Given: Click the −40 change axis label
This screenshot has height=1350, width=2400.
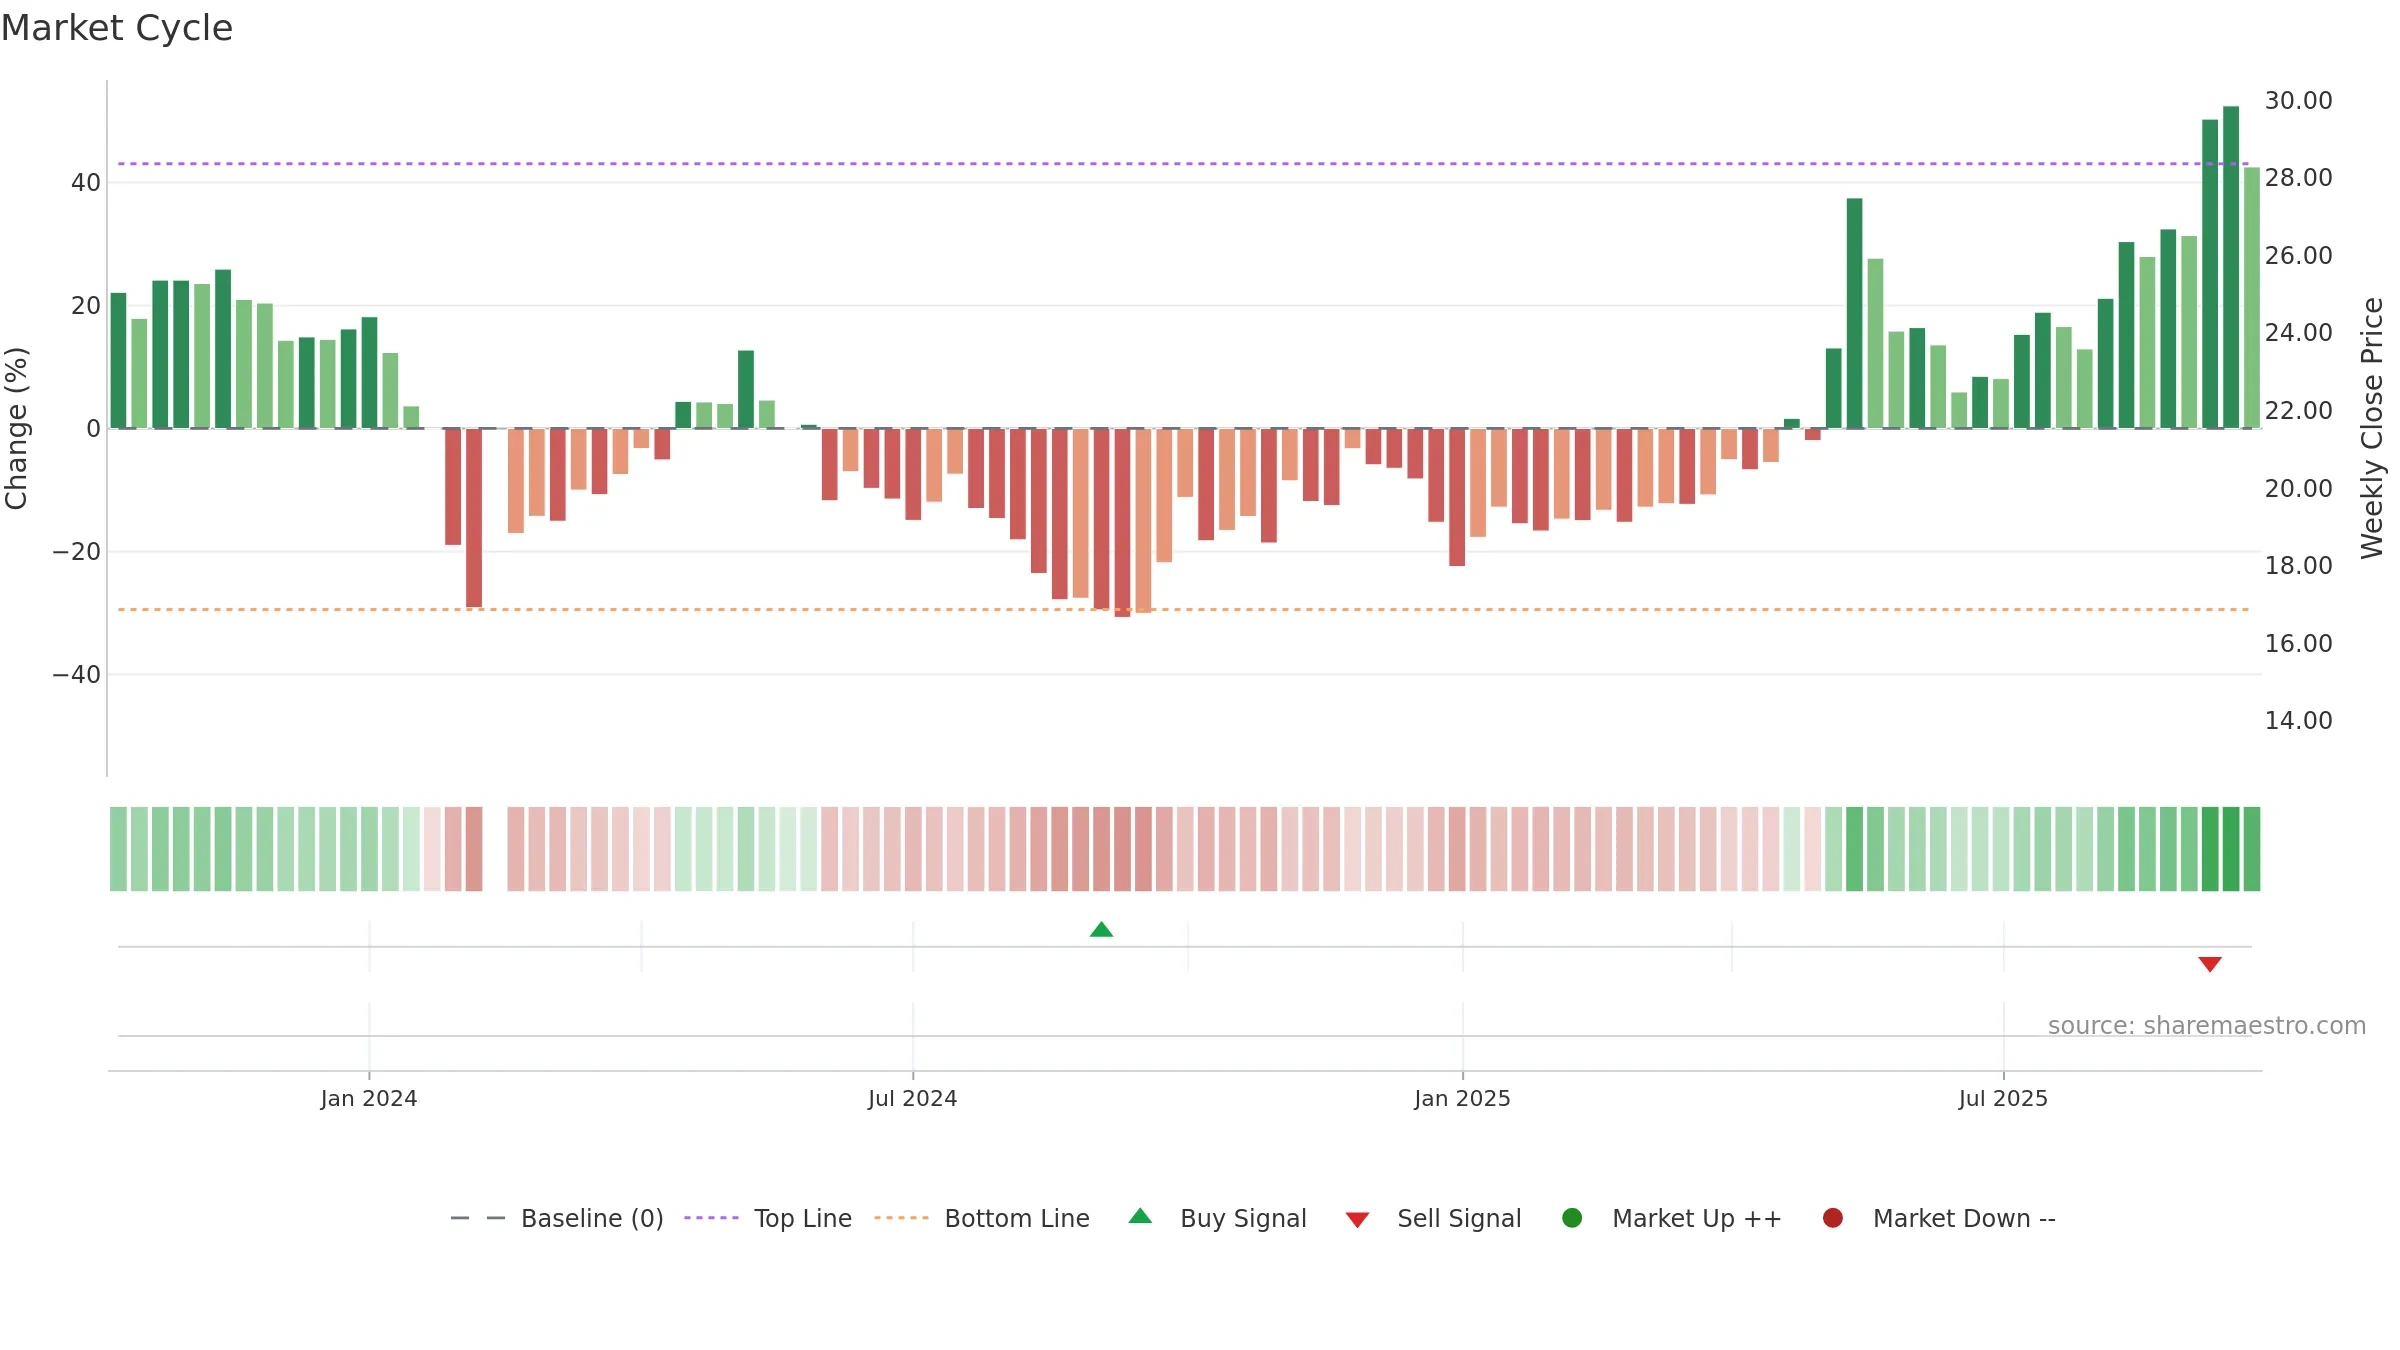Looking at the screenshot, I should 77,675.
